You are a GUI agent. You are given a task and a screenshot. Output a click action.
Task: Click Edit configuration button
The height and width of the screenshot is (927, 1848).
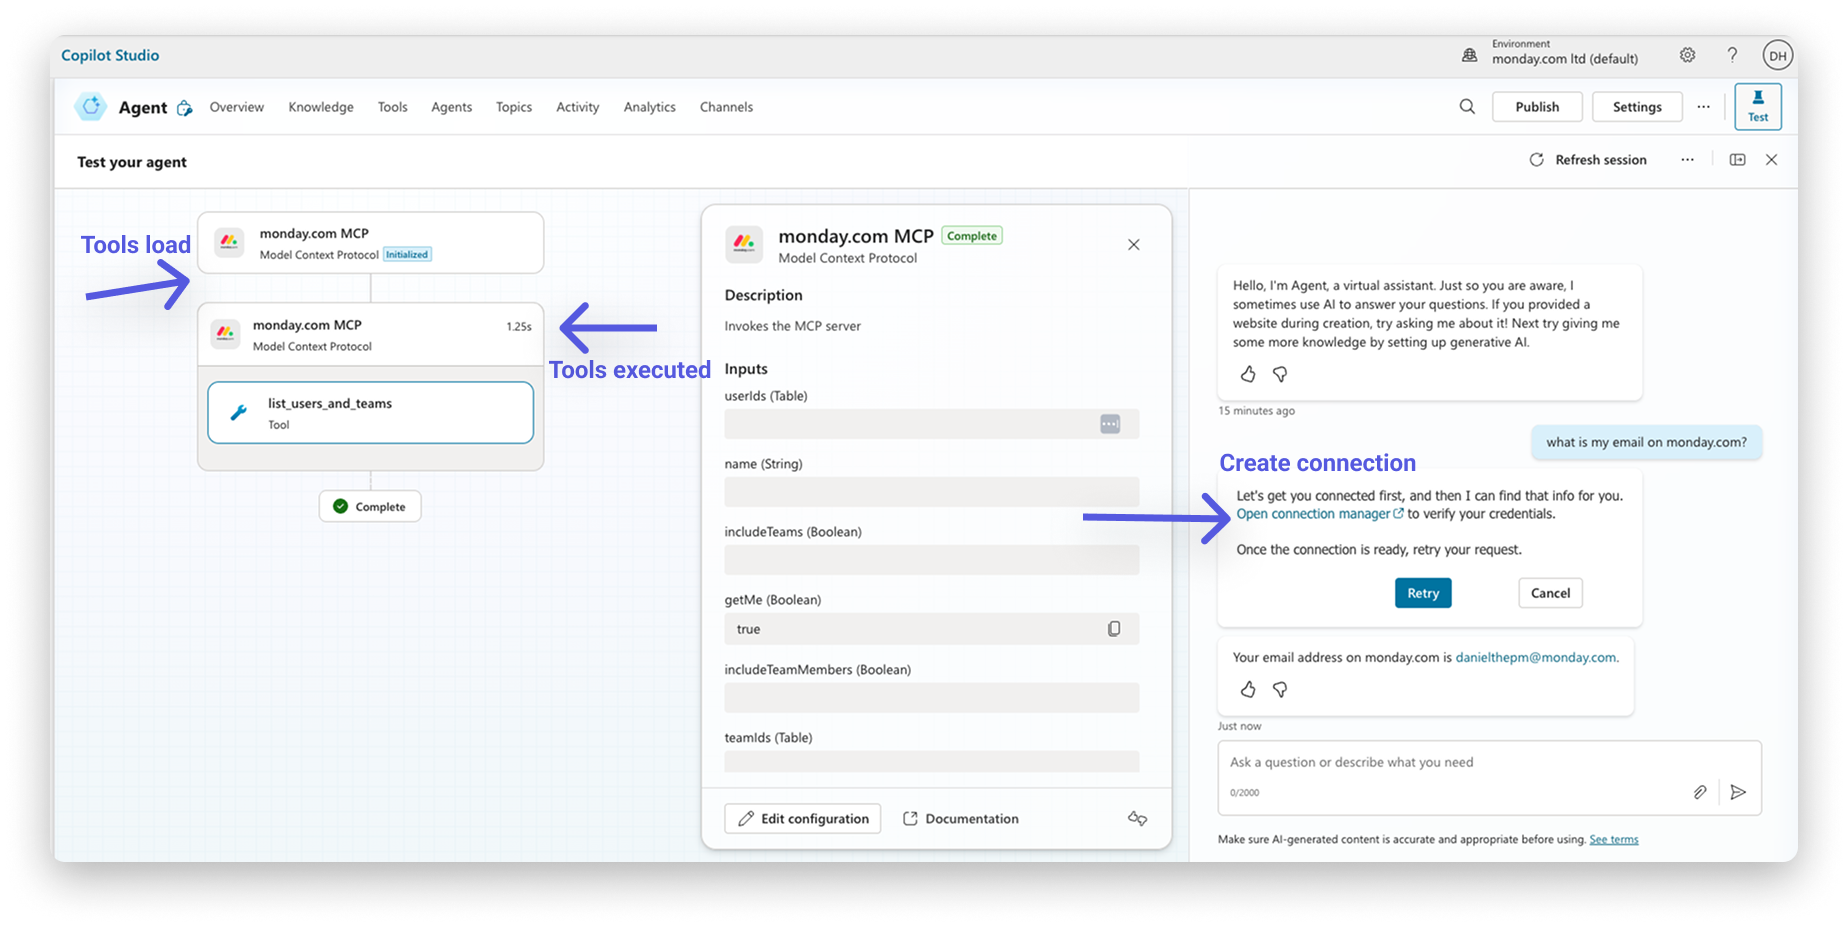803,818
